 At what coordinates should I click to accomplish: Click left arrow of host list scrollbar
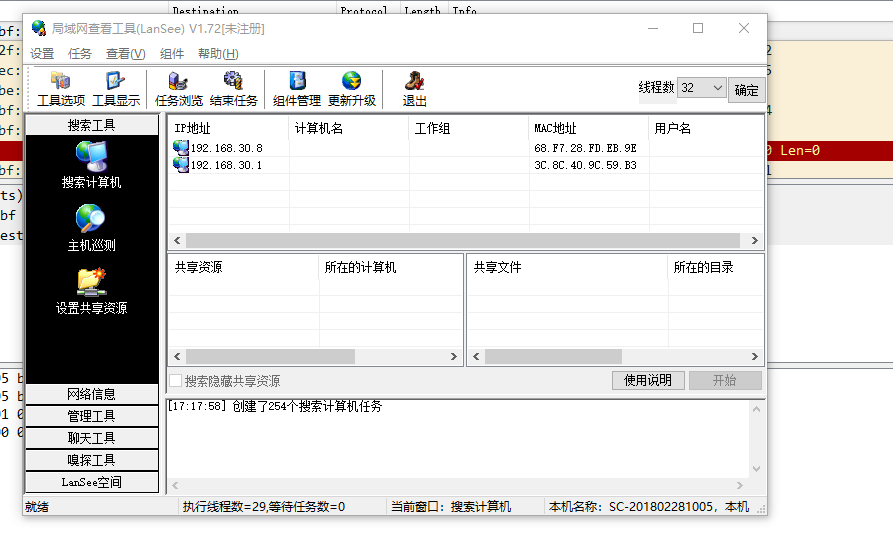[x=177, y=240]
